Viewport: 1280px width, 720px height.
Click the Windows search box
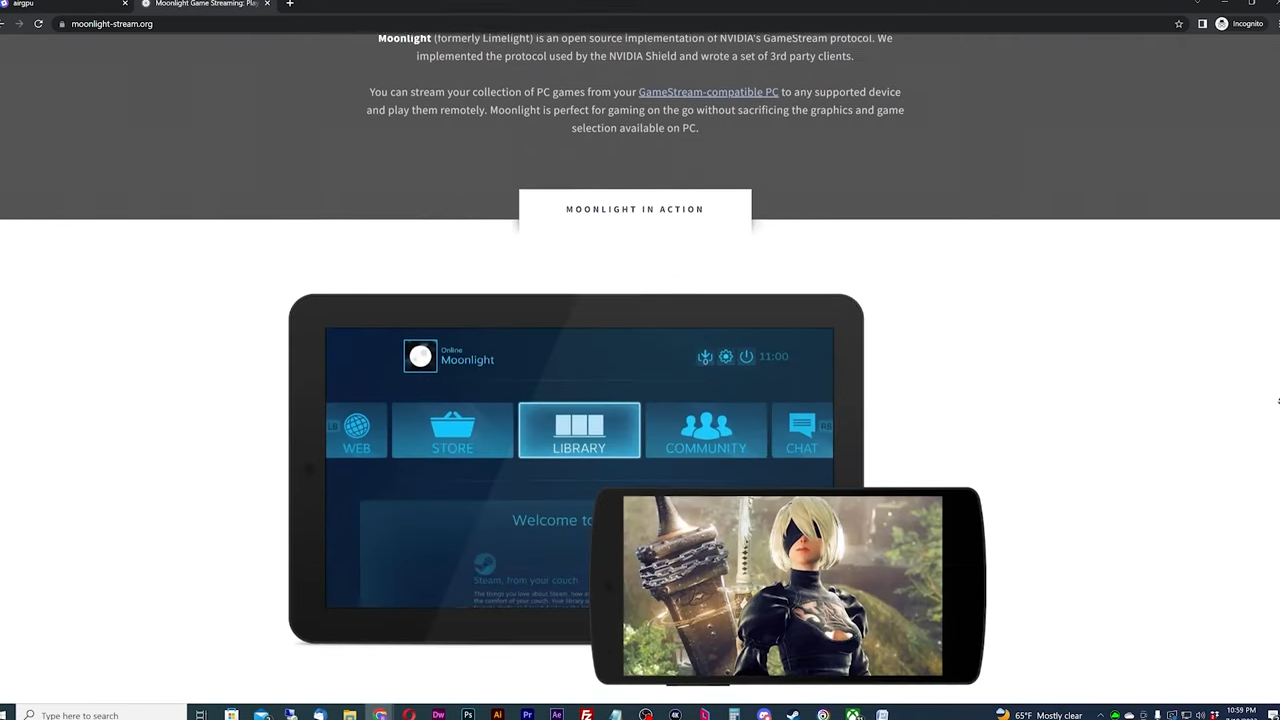click(100, 714)
